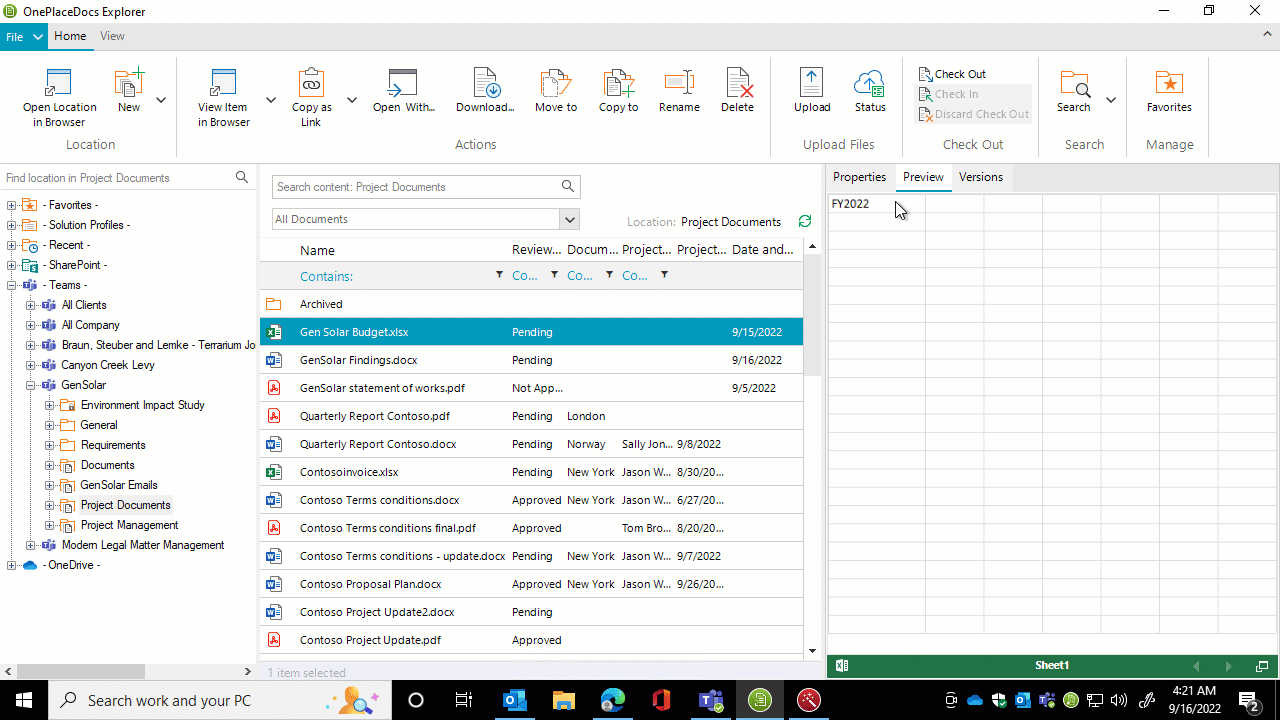Expand the Favorites tree node
The height and width of the screenshot is (720, 1280).
pyautogui.click(x=12, y=205)
